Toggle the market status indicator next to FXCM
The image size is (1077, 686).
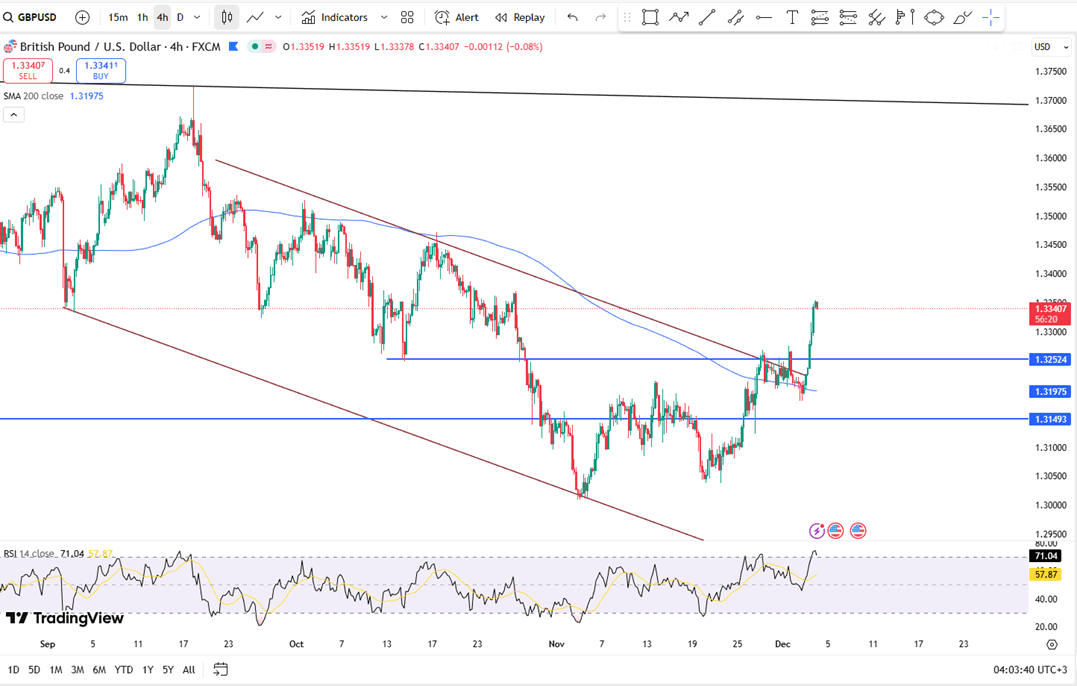pos(261,46)
